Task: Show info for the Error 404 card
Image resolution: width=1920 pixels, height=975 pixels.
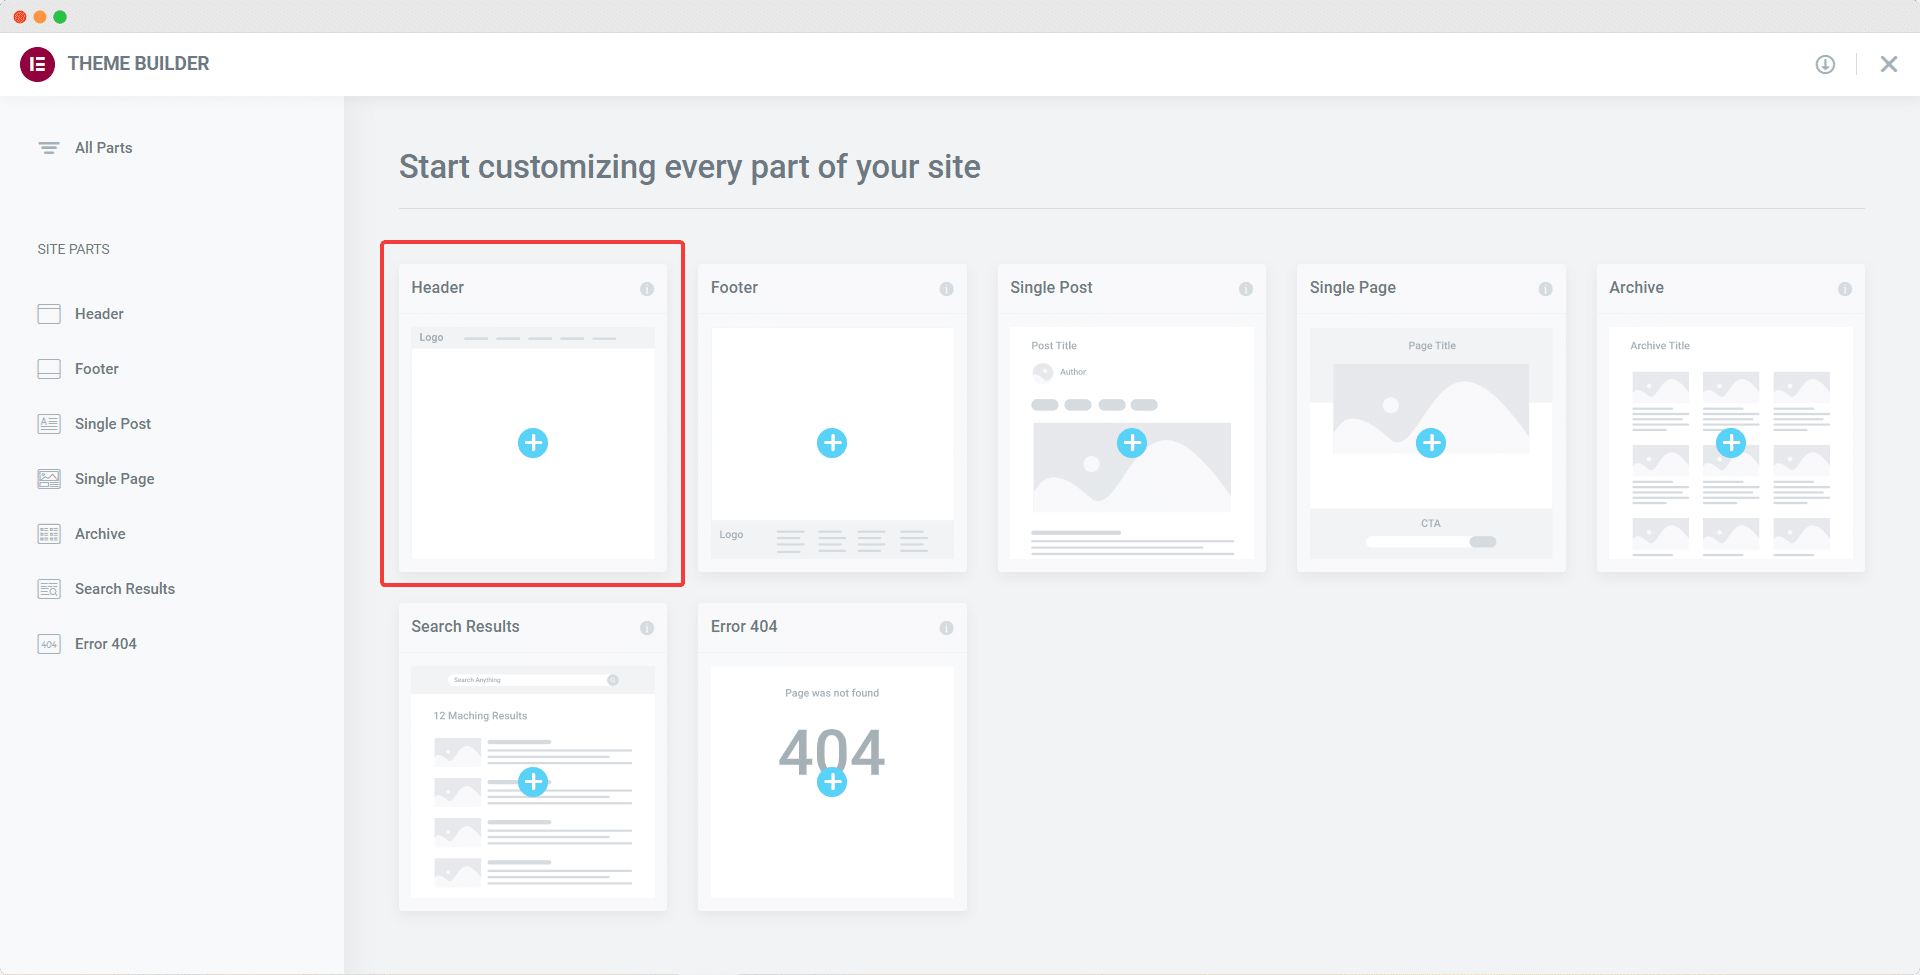Action: 946,627
